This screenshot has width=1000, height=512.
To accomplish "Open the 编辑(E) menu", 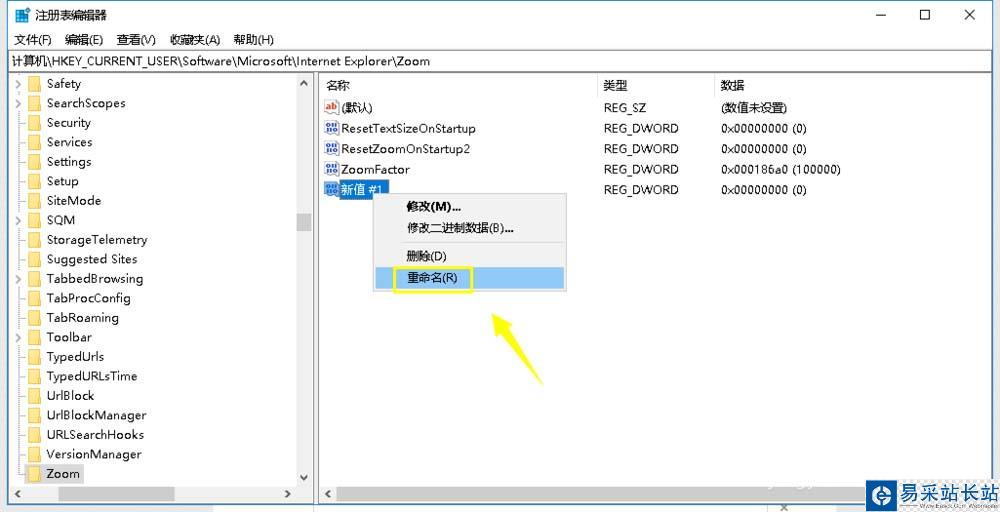I will [x=84, y=40].
